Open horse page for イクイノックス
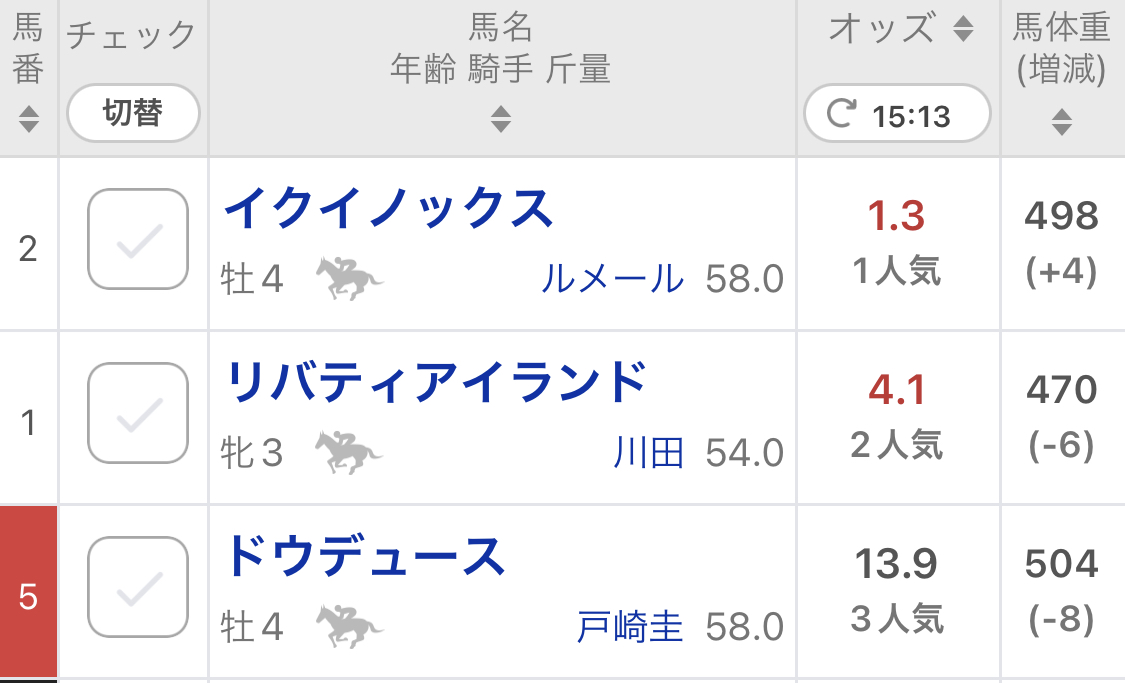The height and width of the screenshot is (683, 1125). coord(388,209)
